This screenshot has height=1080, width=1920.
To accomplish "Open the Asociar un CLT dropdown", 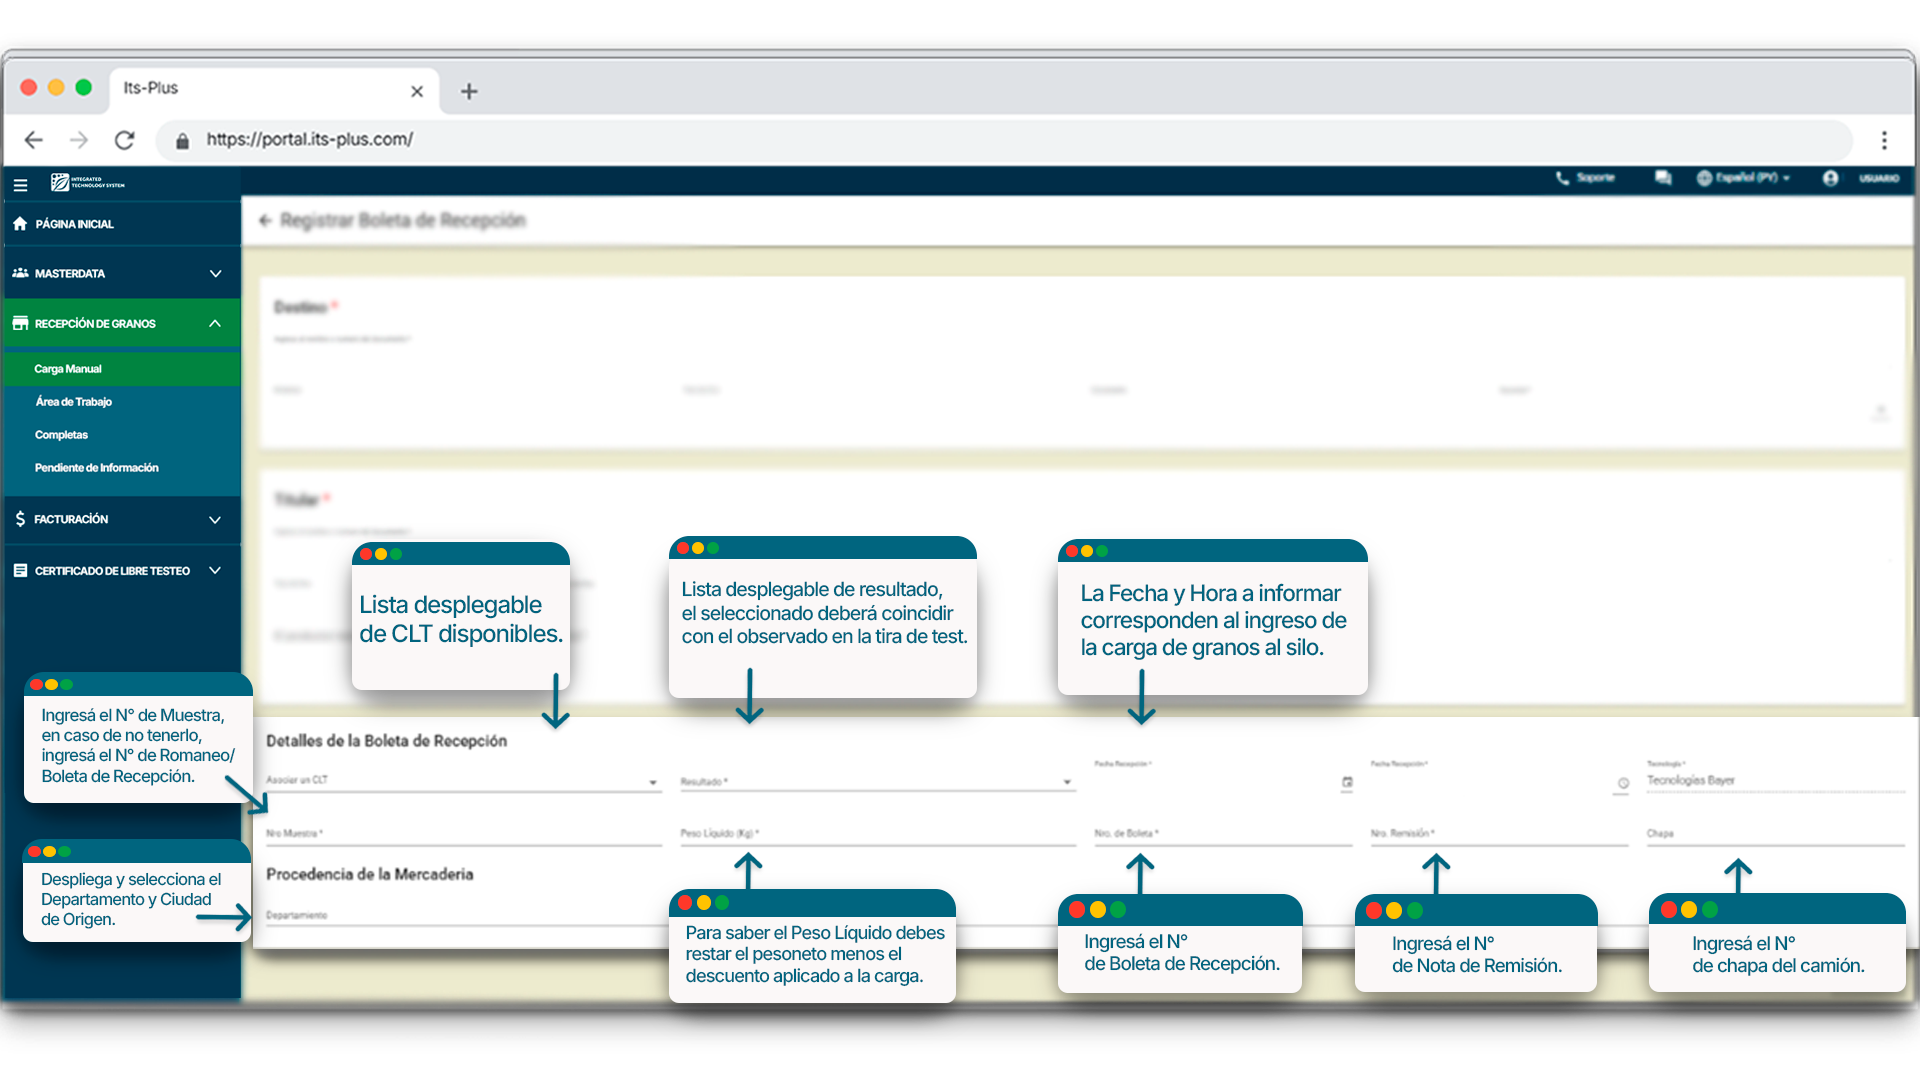I will 462,781.
